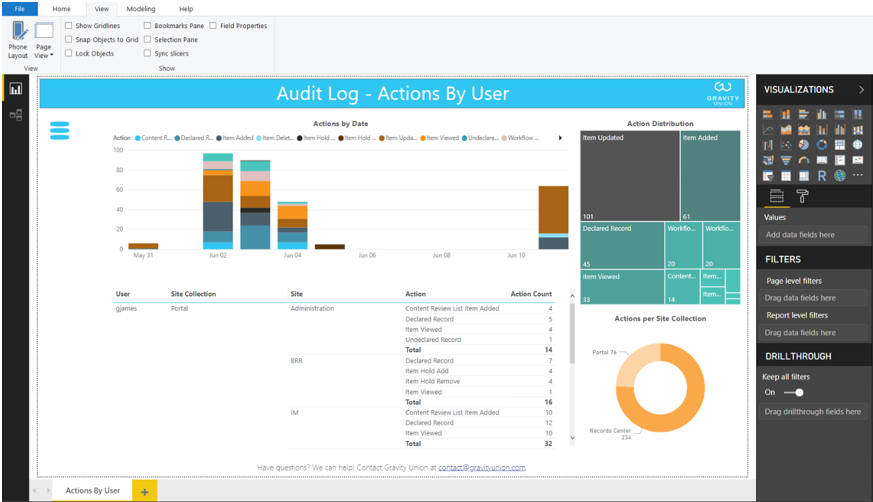This screenshot has width=873, height=502.
Task: Select the donut chart visualization icon
Action: point(822,145)
